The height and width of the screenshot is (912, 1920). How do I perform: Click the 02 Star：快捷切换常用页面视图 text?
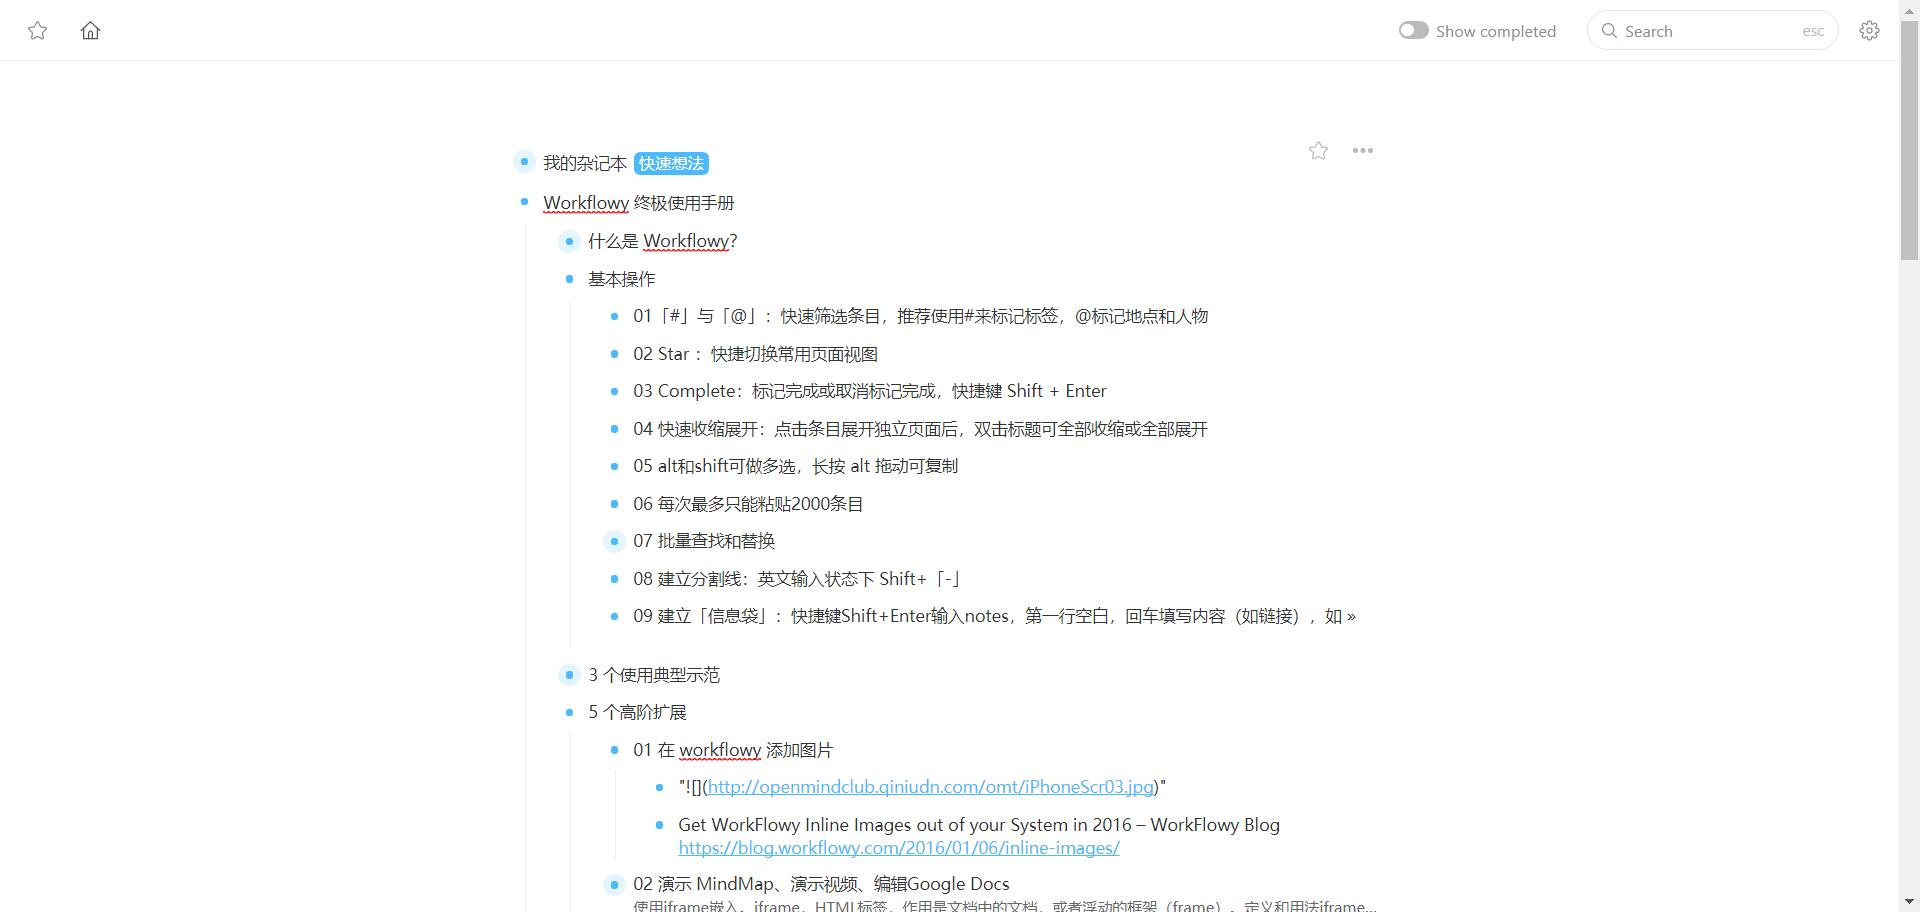755,354
